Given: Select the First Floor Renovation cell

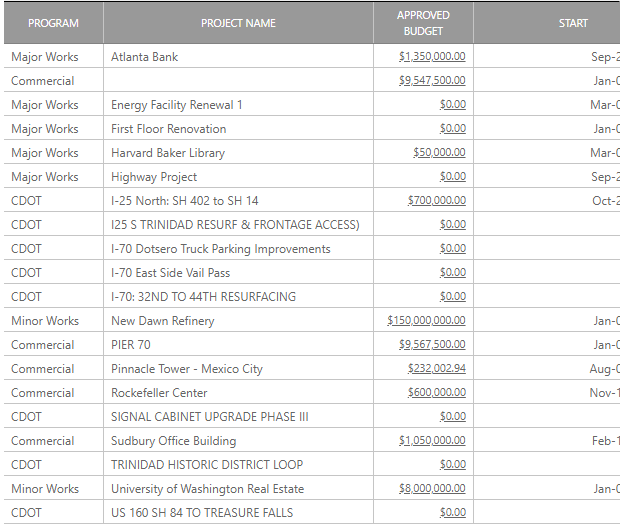Looking at the screenshot, I should [x=238, y=129].
